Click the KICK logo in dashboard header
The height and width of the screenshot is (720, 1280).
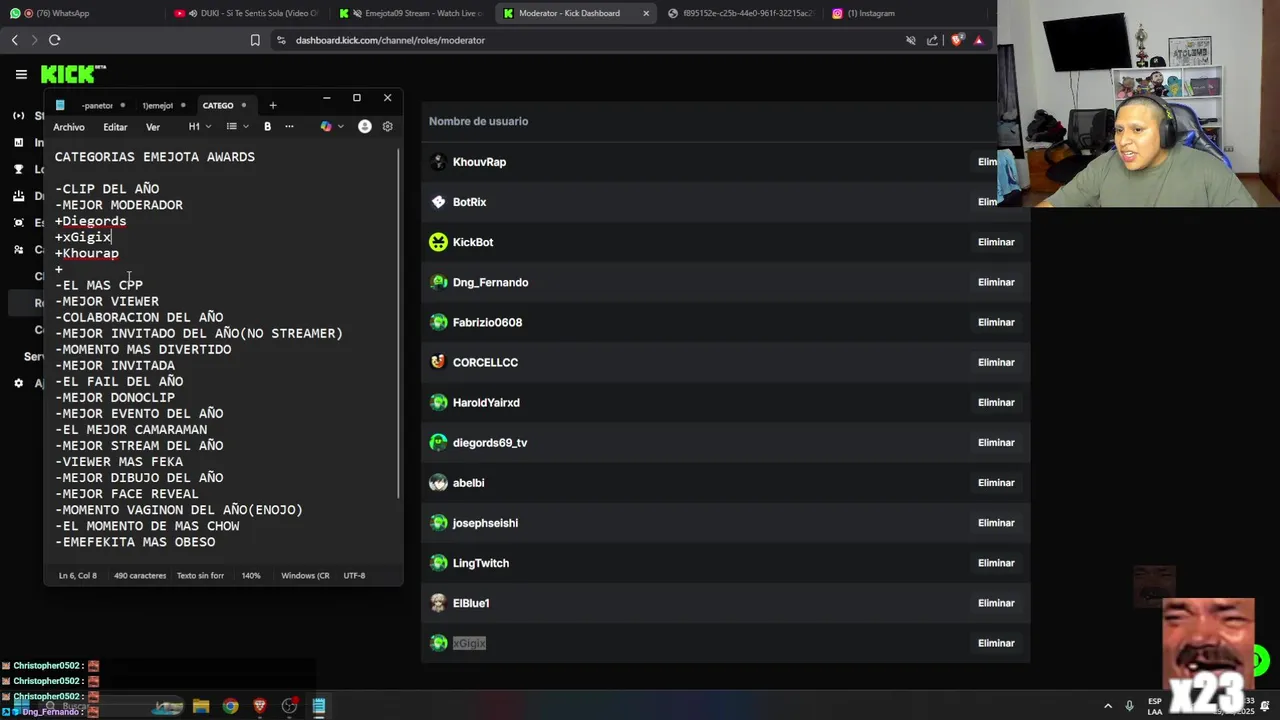(x=72, y=74)
